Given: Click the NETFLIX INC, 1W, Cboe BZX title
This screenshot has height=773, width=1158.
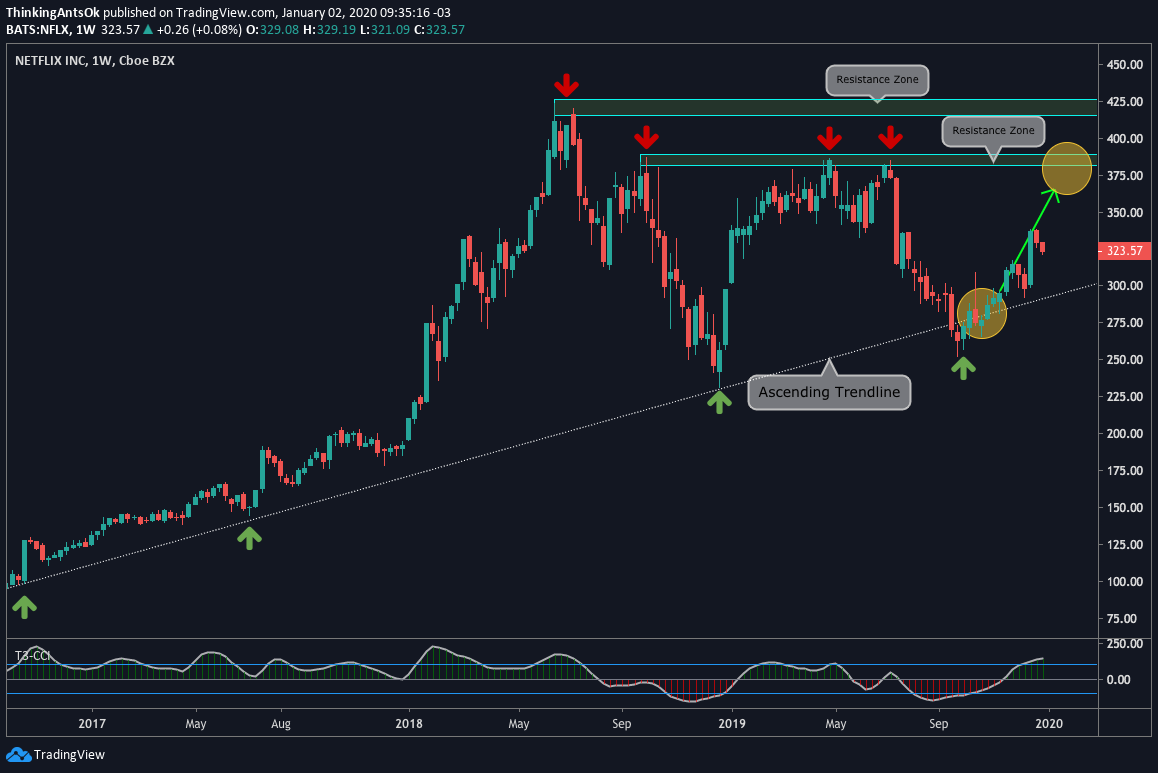Looking at the screenshot, I should pyautogui.click(x=95, y=61).
